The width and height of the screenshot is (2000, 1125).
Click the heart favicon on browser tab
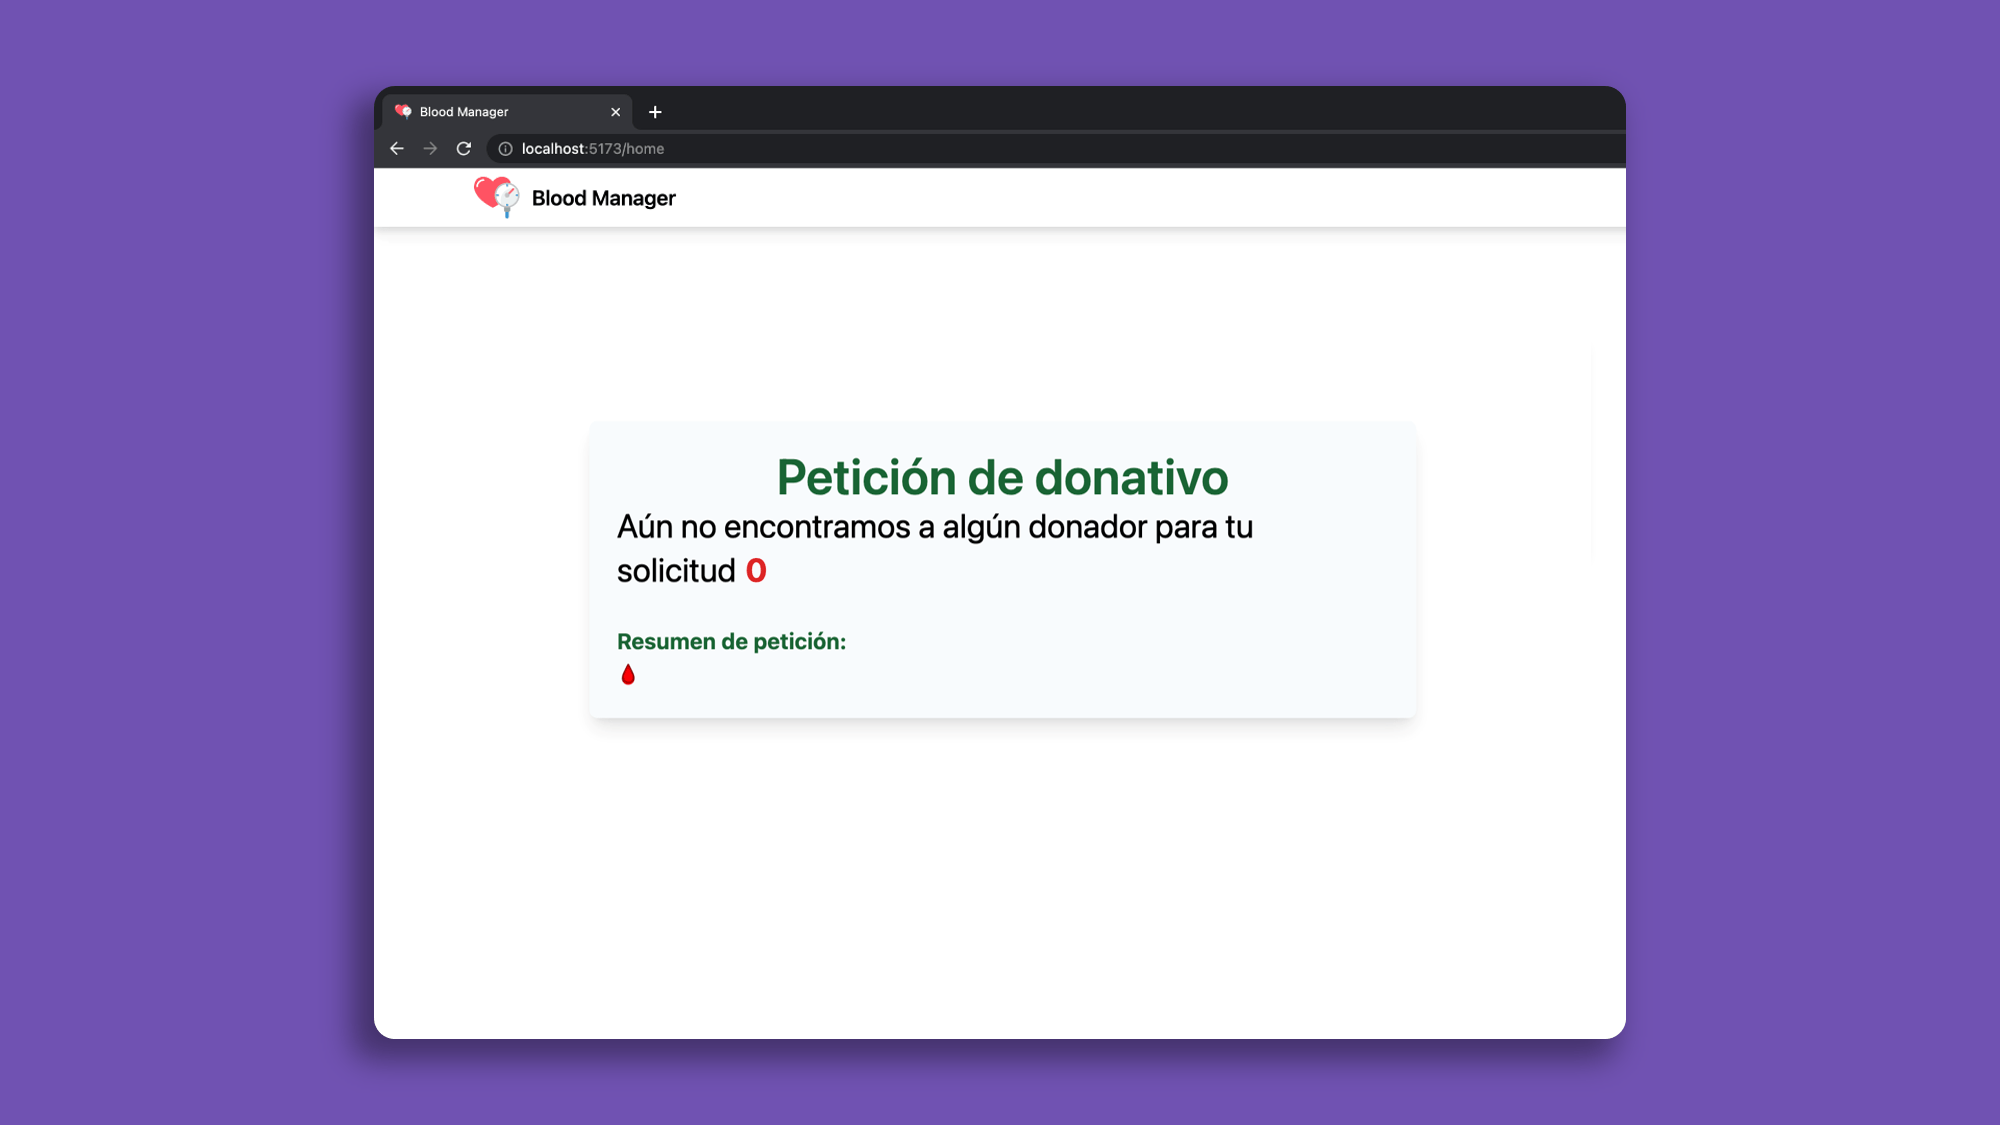click(403, 112)
